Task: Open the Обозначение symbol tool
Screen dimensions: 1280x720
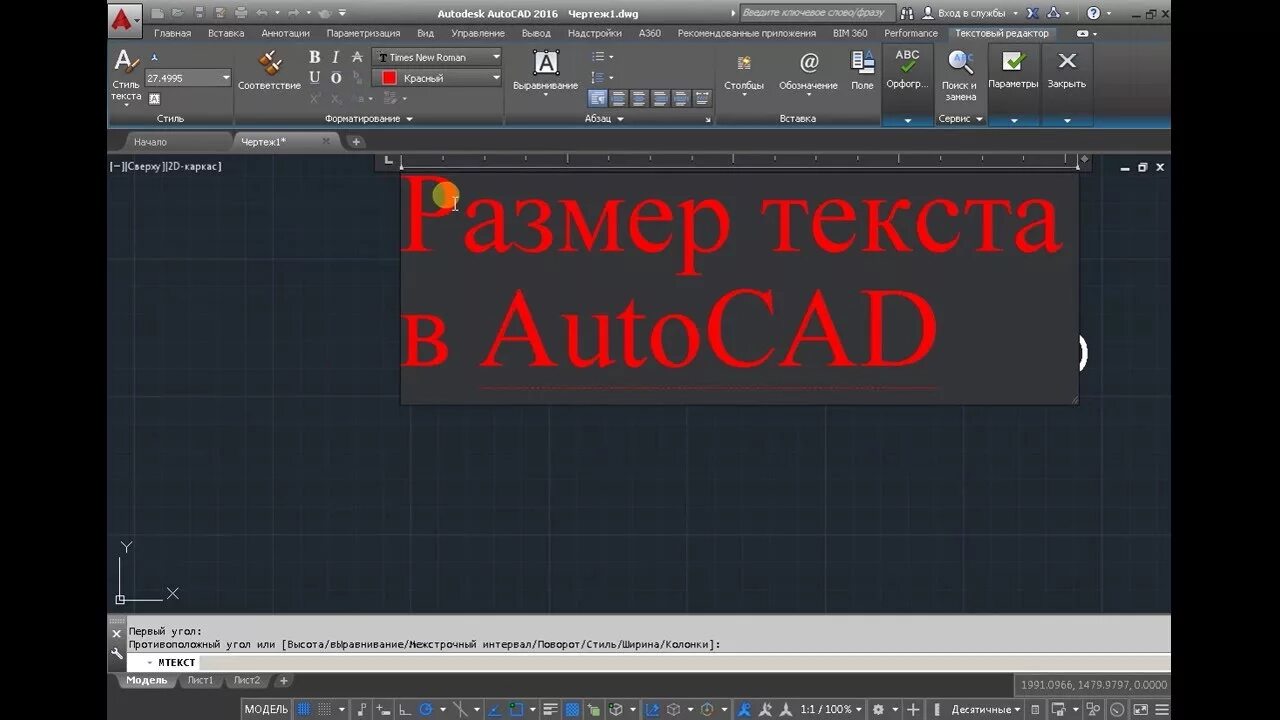Action: tap(808, 70)
